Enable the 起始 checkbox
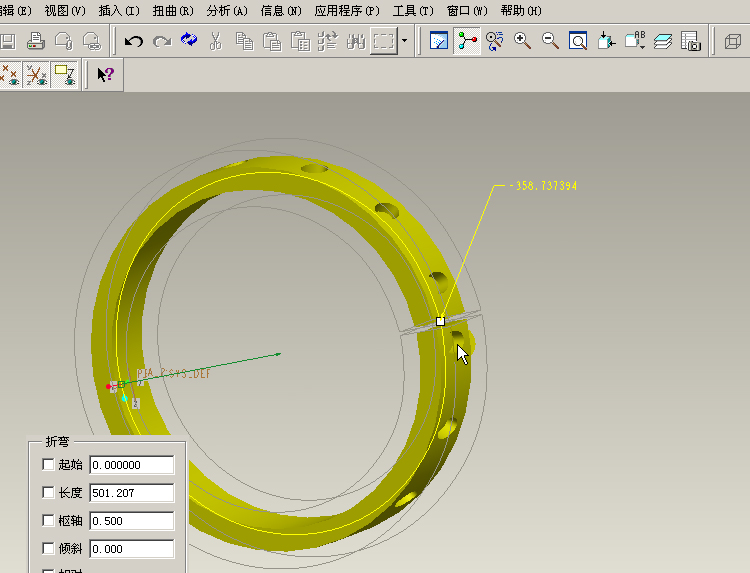This screenshot has width=750, height=573. click(48, 465)
